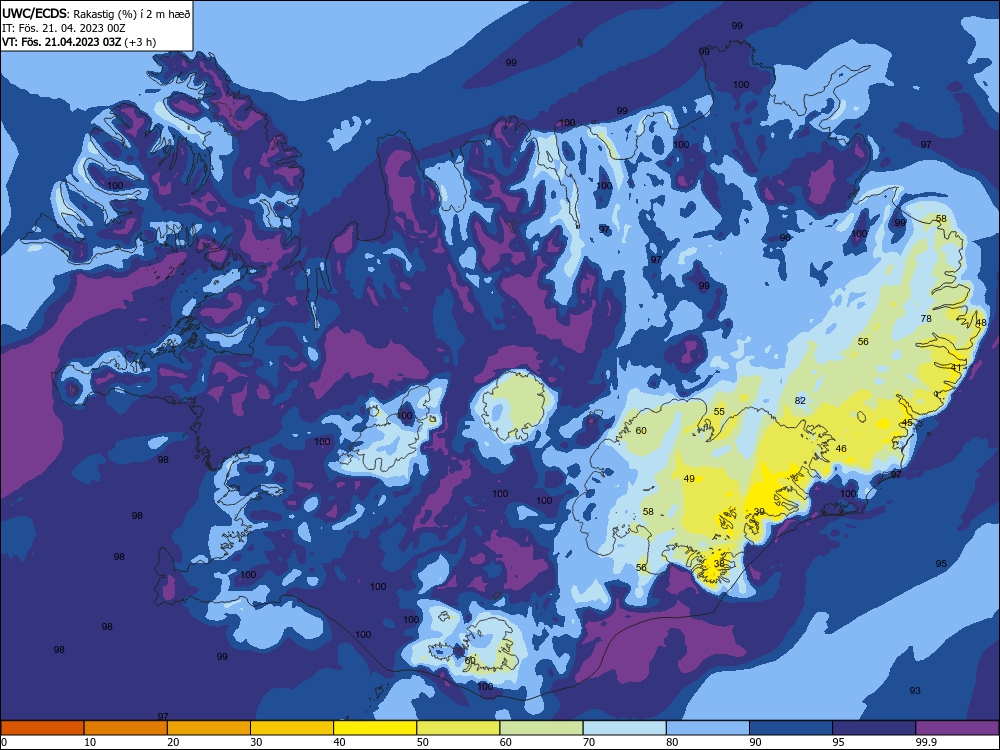Click the legend tick label '30'
This screenshot has width=1000, height=750.
(256, 742)
